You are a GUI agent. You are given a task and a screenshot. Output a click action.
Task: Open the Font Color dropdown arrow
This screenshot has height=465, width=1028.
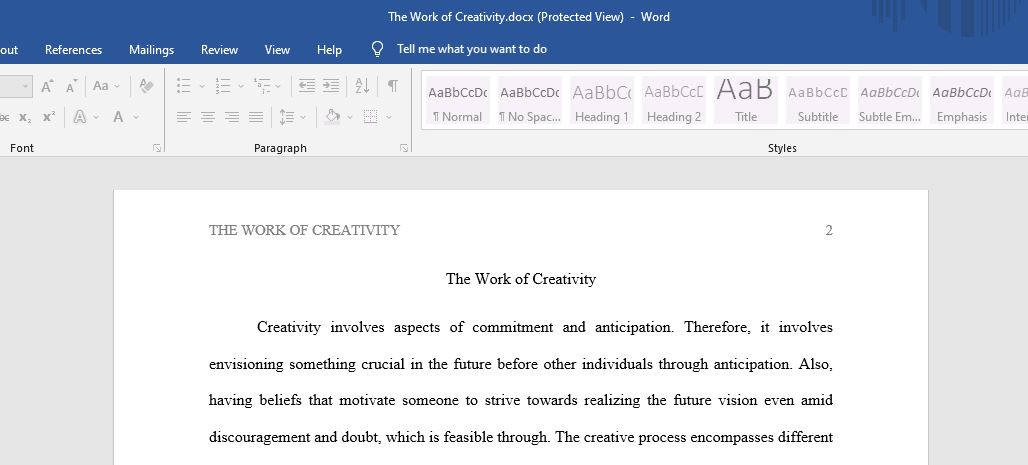click(136, 117)
